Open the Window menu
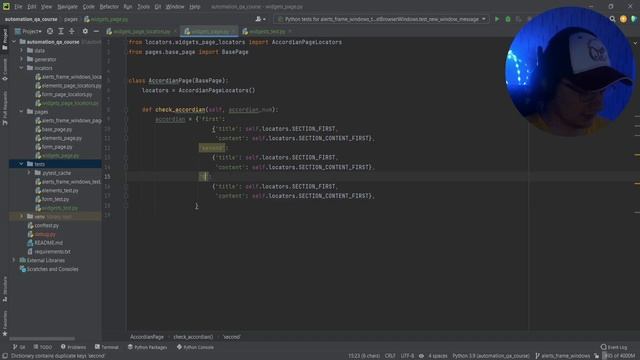 (175, 7)
